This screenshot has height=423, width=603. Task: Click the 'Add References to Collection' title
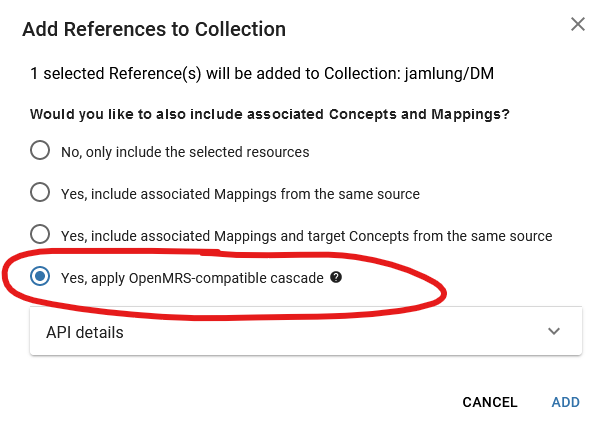click(x=154, y=29)
